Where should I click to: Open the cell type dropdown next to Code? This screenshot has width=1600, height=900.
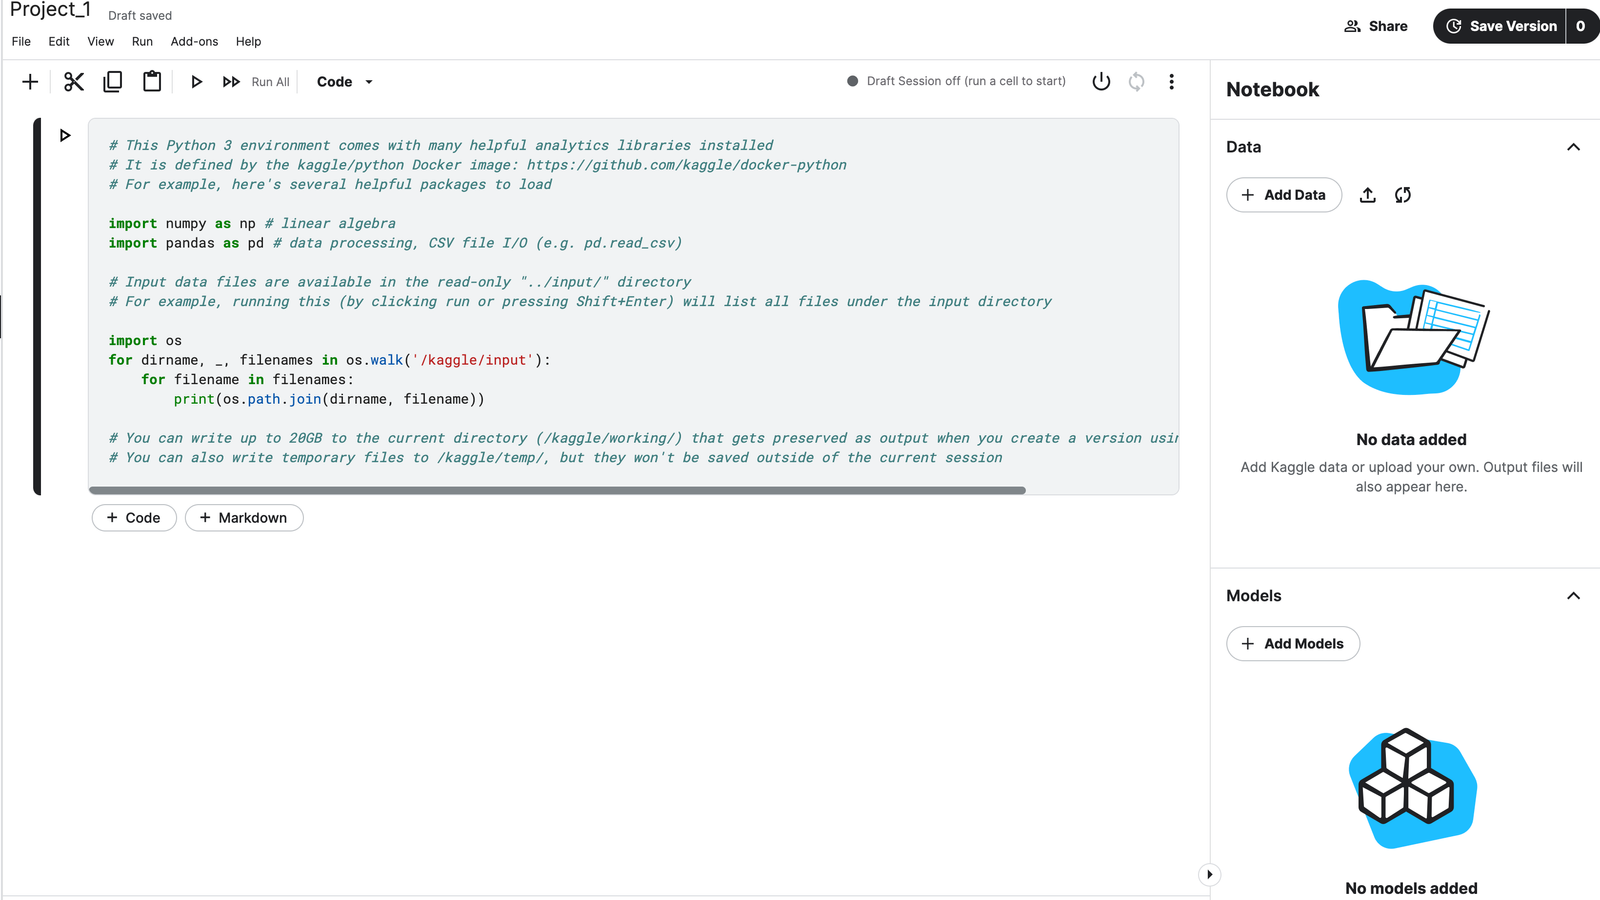click(x=368, y=81)
